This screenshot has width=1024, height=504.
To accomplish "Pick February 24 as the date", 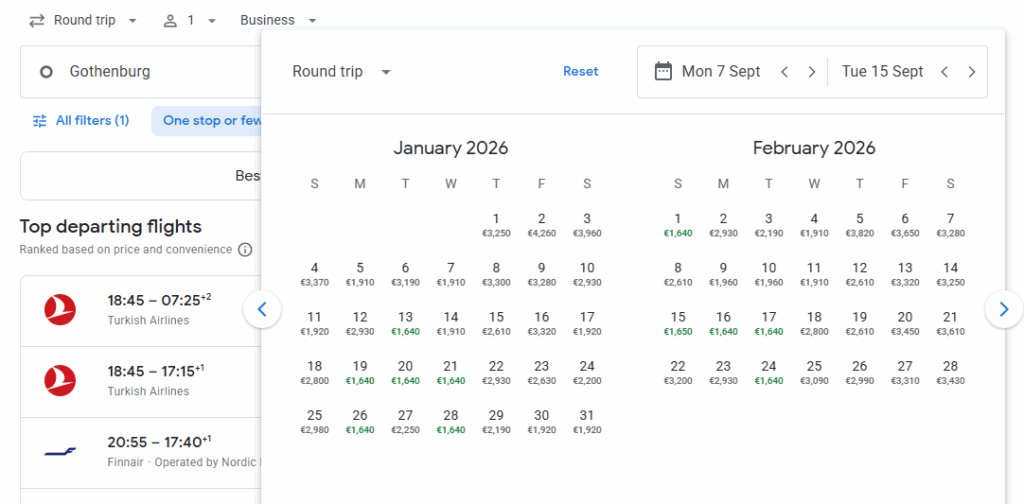I will [x=769, y=372].
